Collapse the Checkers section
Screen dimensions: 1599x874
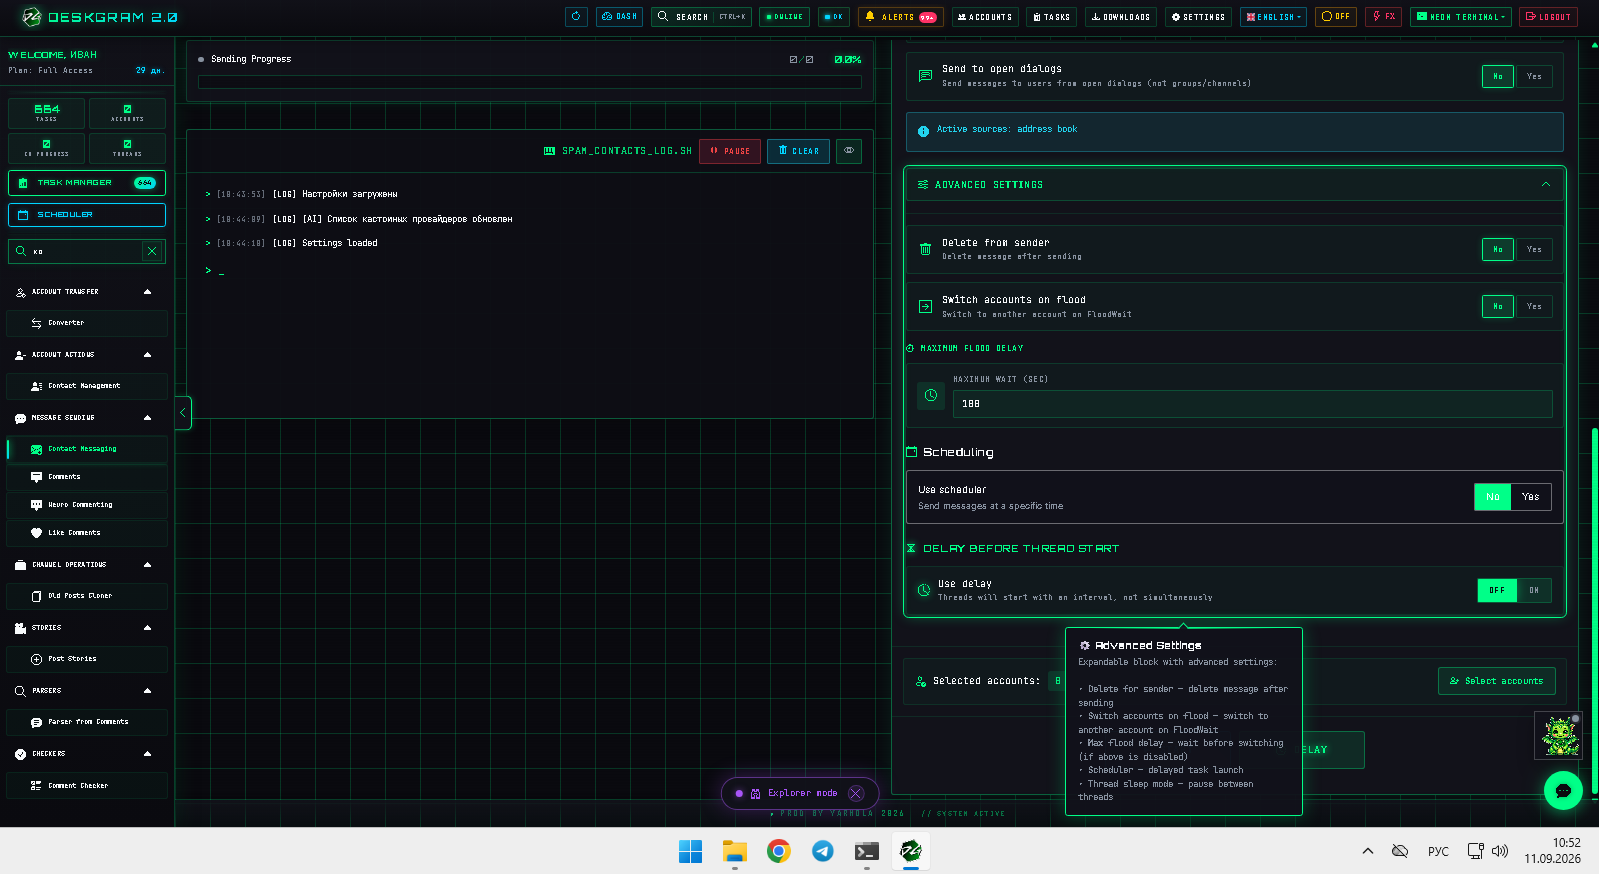[147, 754]
